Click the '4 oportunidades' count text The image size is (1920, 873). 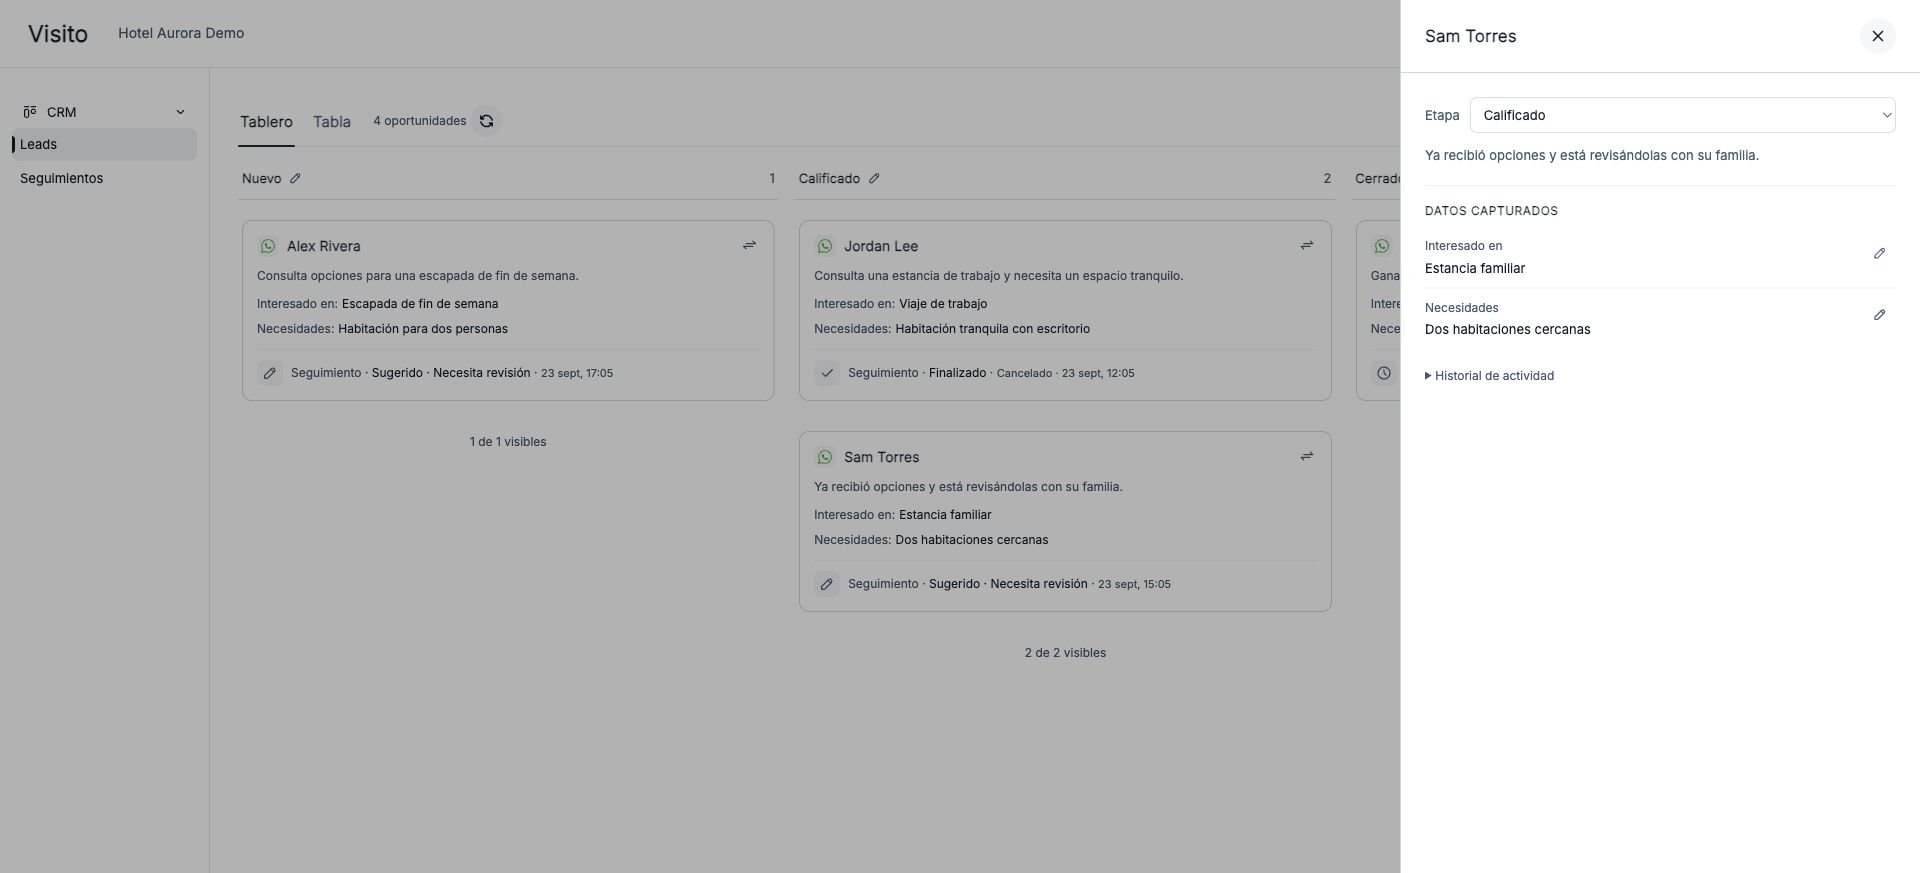tap(420, 121)
